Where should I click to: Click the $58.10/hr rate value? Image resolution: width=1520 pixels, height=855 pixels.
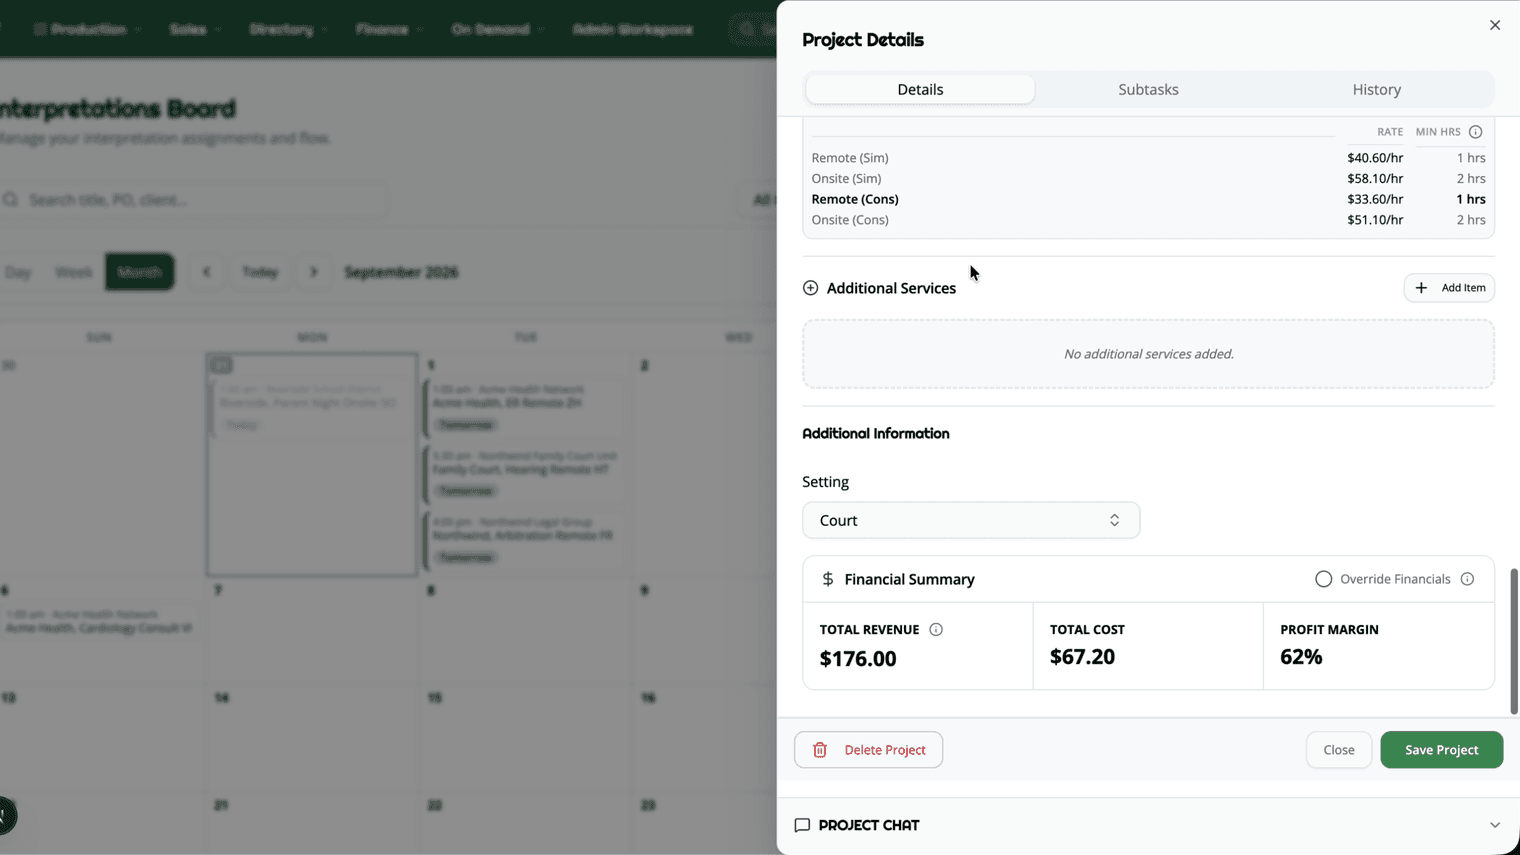click(1375, 178)
